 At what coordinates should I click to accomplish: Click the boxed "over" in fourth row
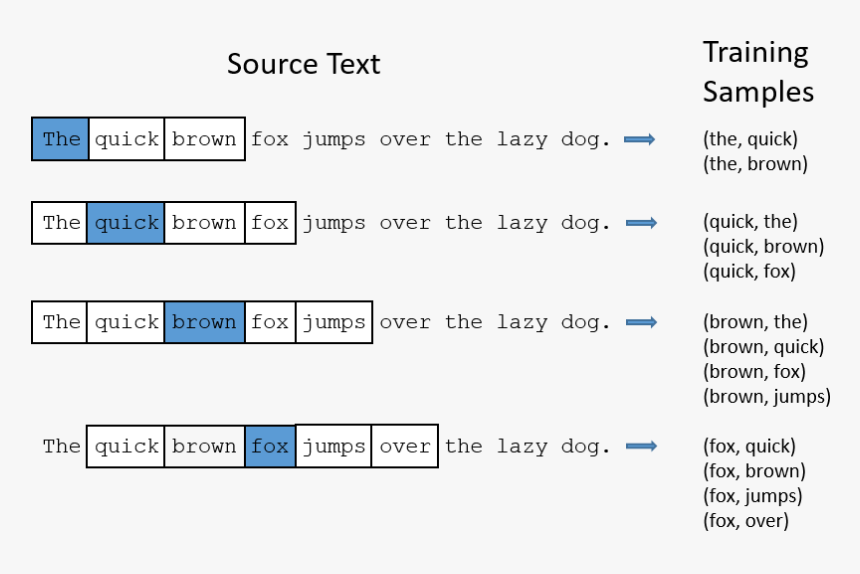click(x=405, y=446)
